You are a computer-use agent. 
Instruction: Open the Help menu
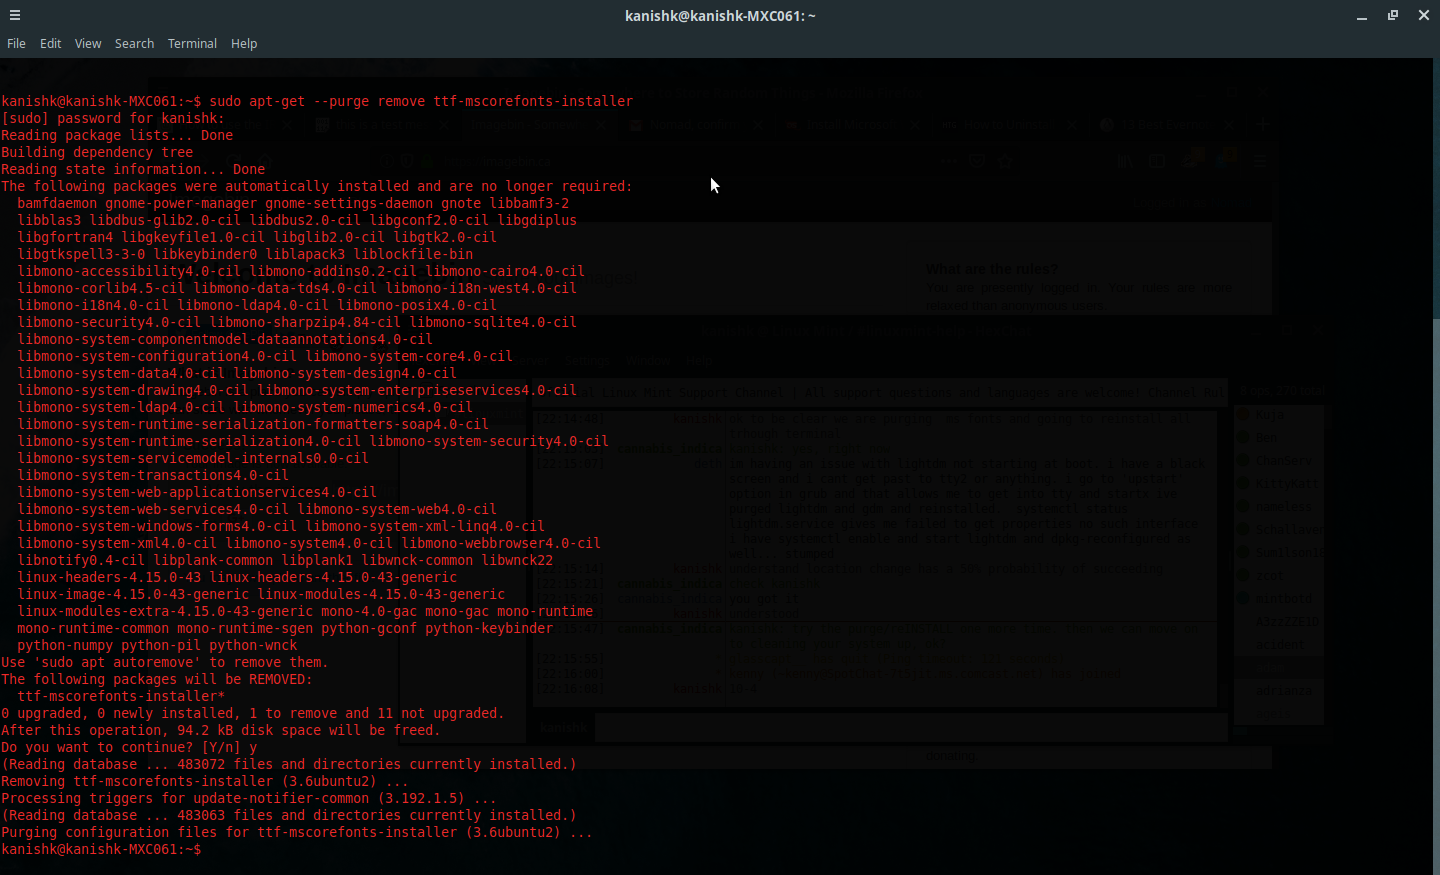click(244, 44)
